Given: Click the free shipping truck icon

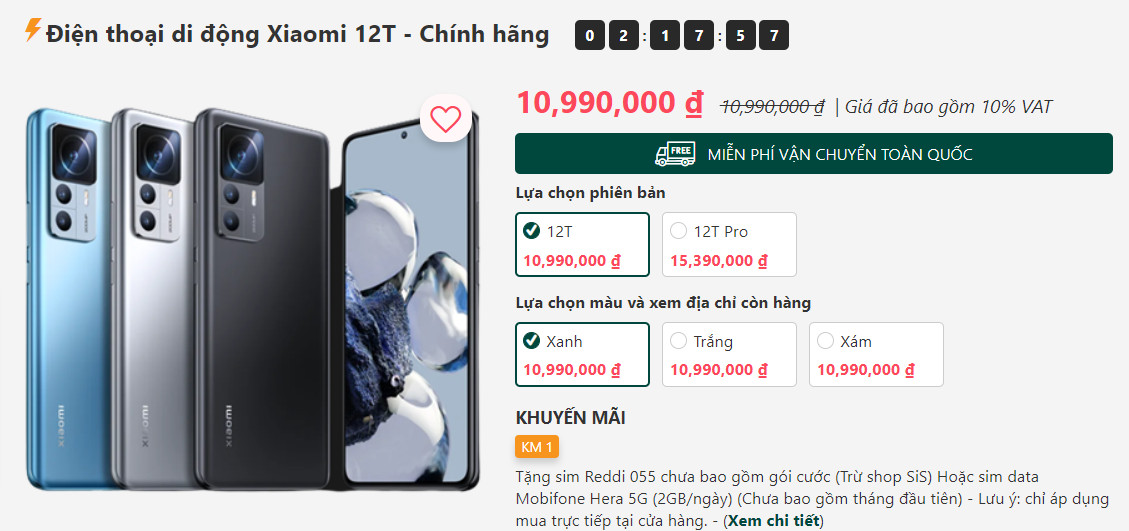Looking at the screenshot, I should 675,153.
